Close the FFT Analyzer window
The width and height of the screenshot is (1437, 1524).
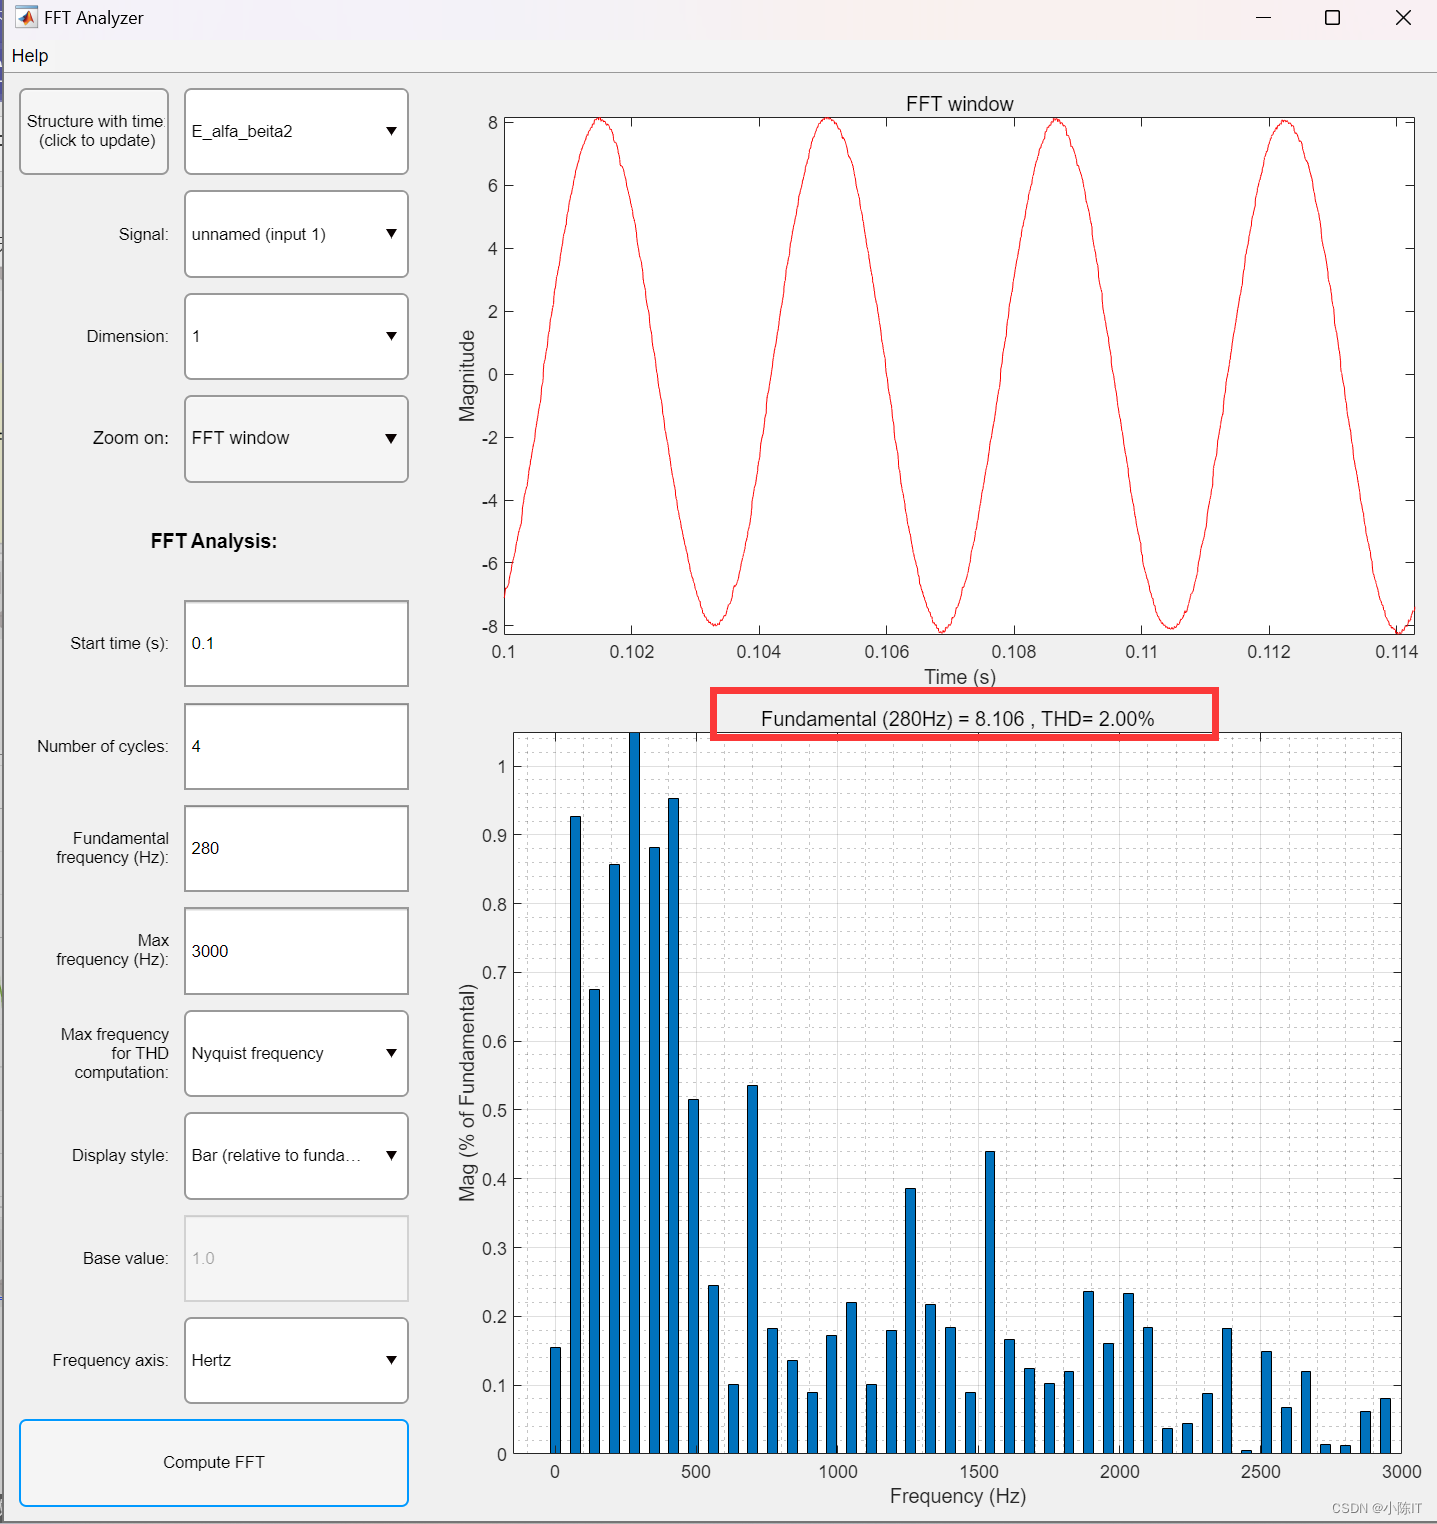click(x=1403, y=18)
